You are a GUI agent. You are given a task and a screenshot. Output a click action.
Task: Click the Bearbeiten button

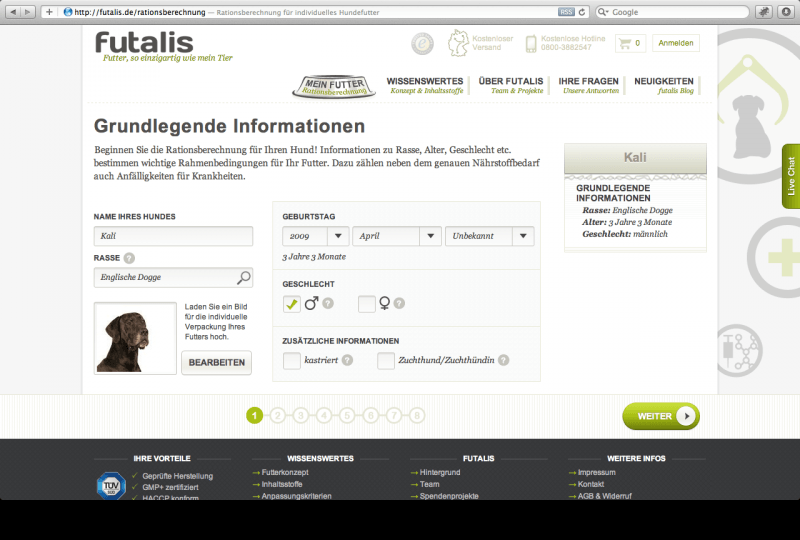tap(217, 362)
